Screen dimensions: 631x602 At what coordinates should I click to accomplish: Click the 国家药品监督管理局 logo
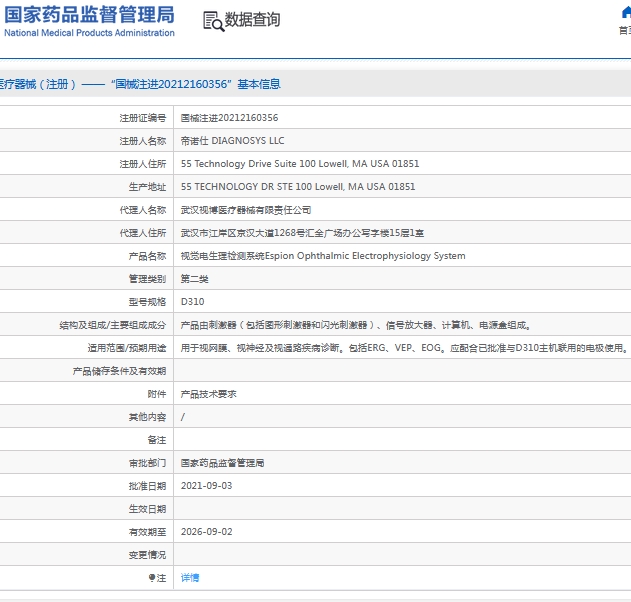[89, 21]
